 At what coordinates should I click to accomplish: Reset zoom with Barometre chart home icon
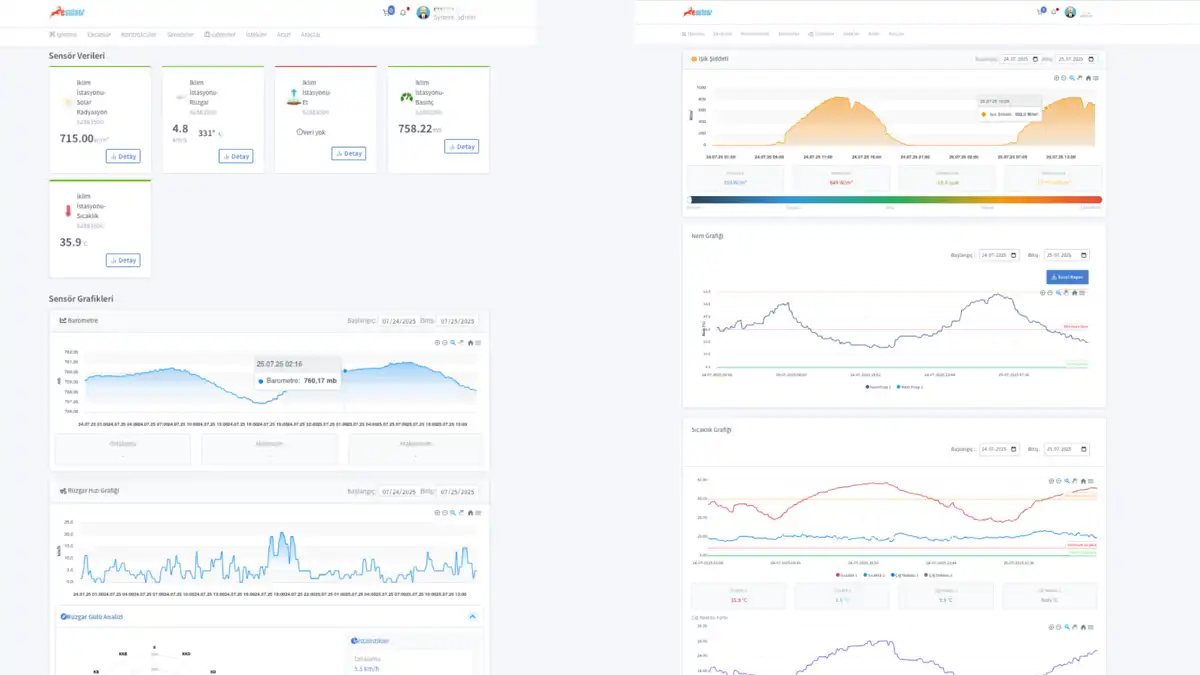pos(470,343)
